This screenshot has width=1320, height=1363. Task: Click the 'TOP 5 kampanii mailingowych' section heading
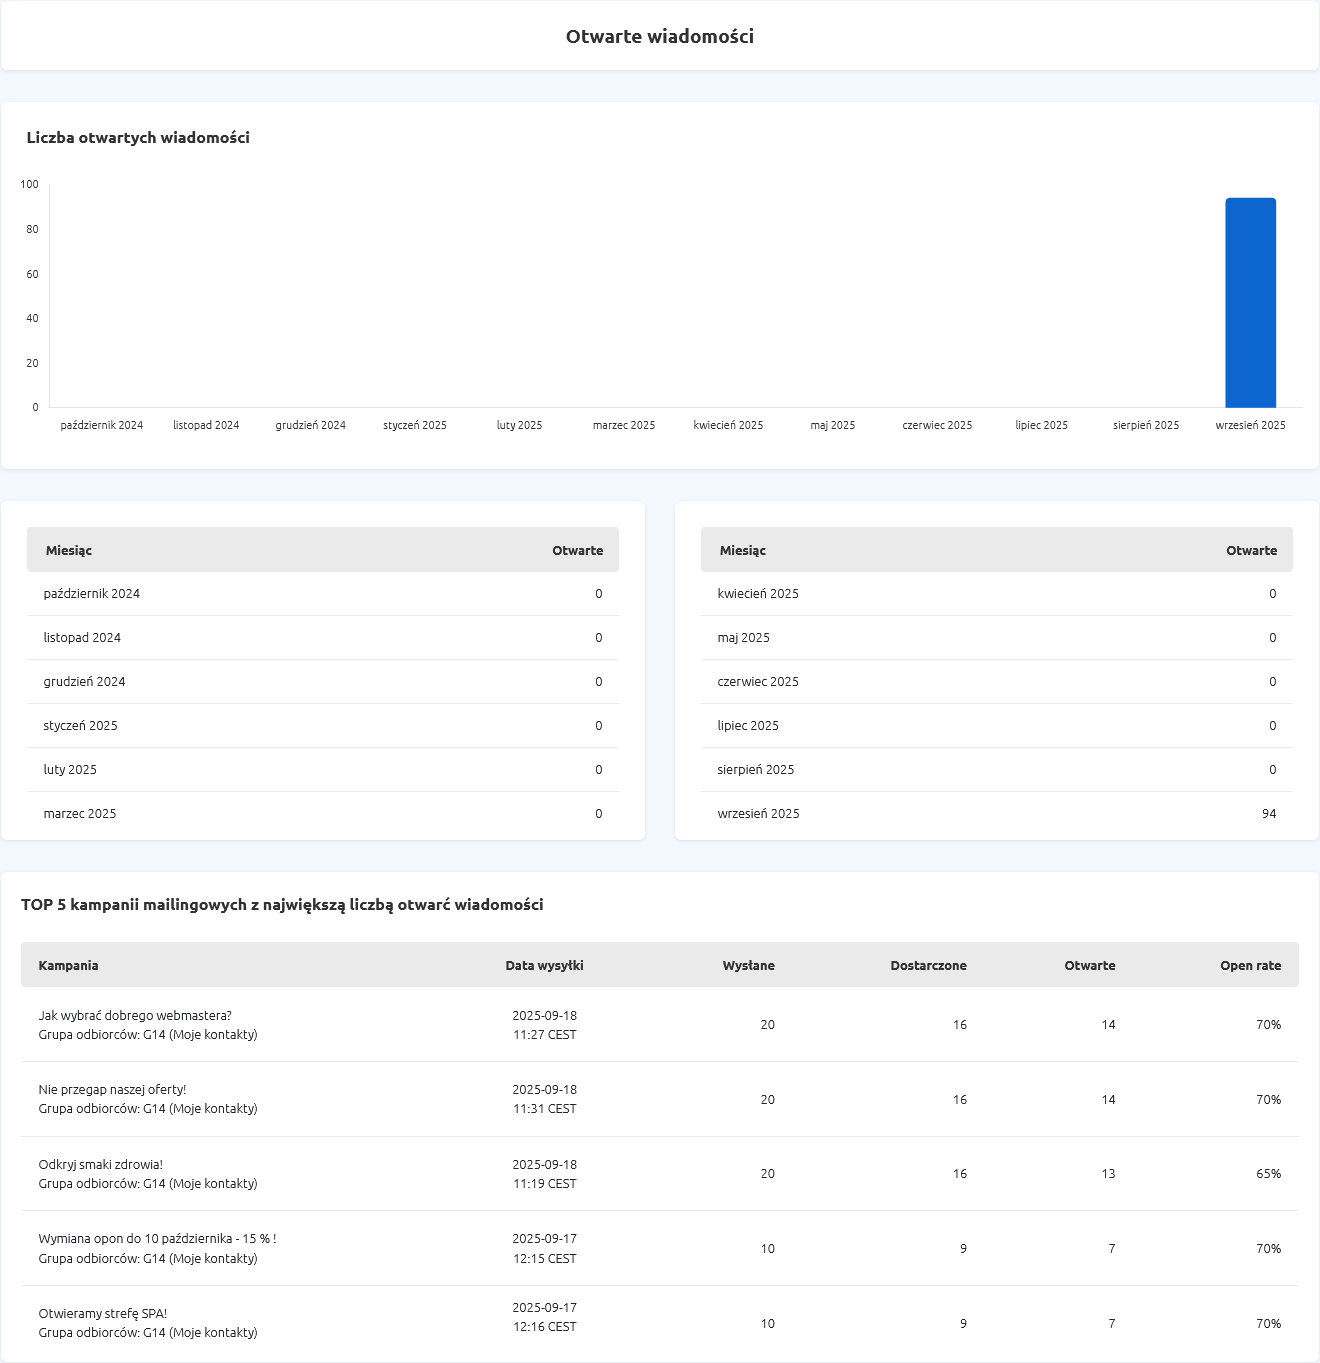point(282,904)
